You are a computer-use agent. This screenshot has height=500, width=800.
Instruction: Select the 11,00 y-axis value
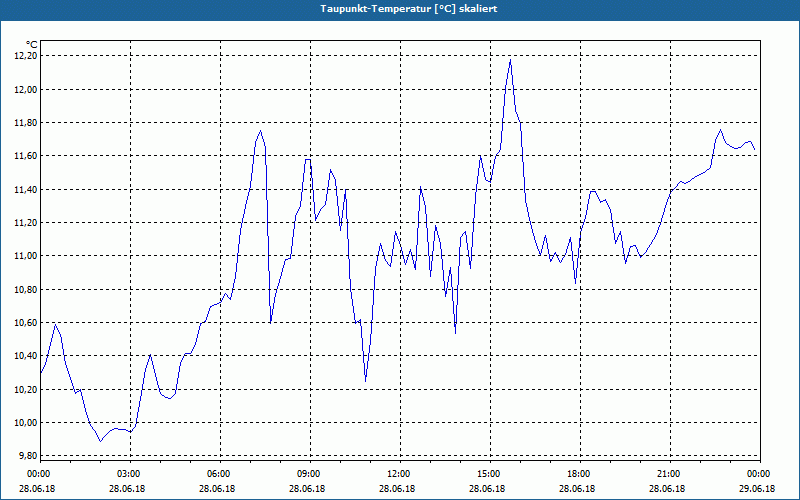(x=27, y=256)
